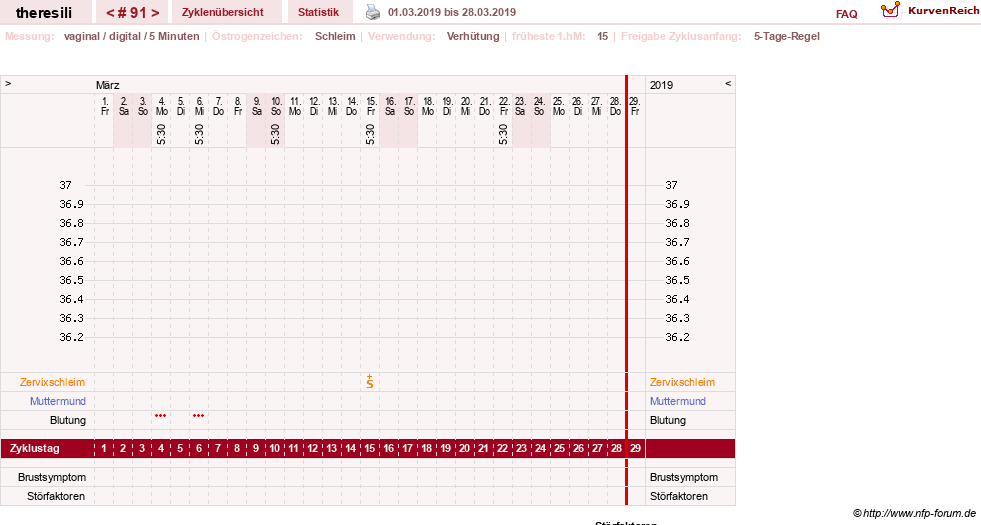Screen dimensions: 981x525
Task: Select cycle day 28 in Zyklustag row
Action: coord(616,448)
